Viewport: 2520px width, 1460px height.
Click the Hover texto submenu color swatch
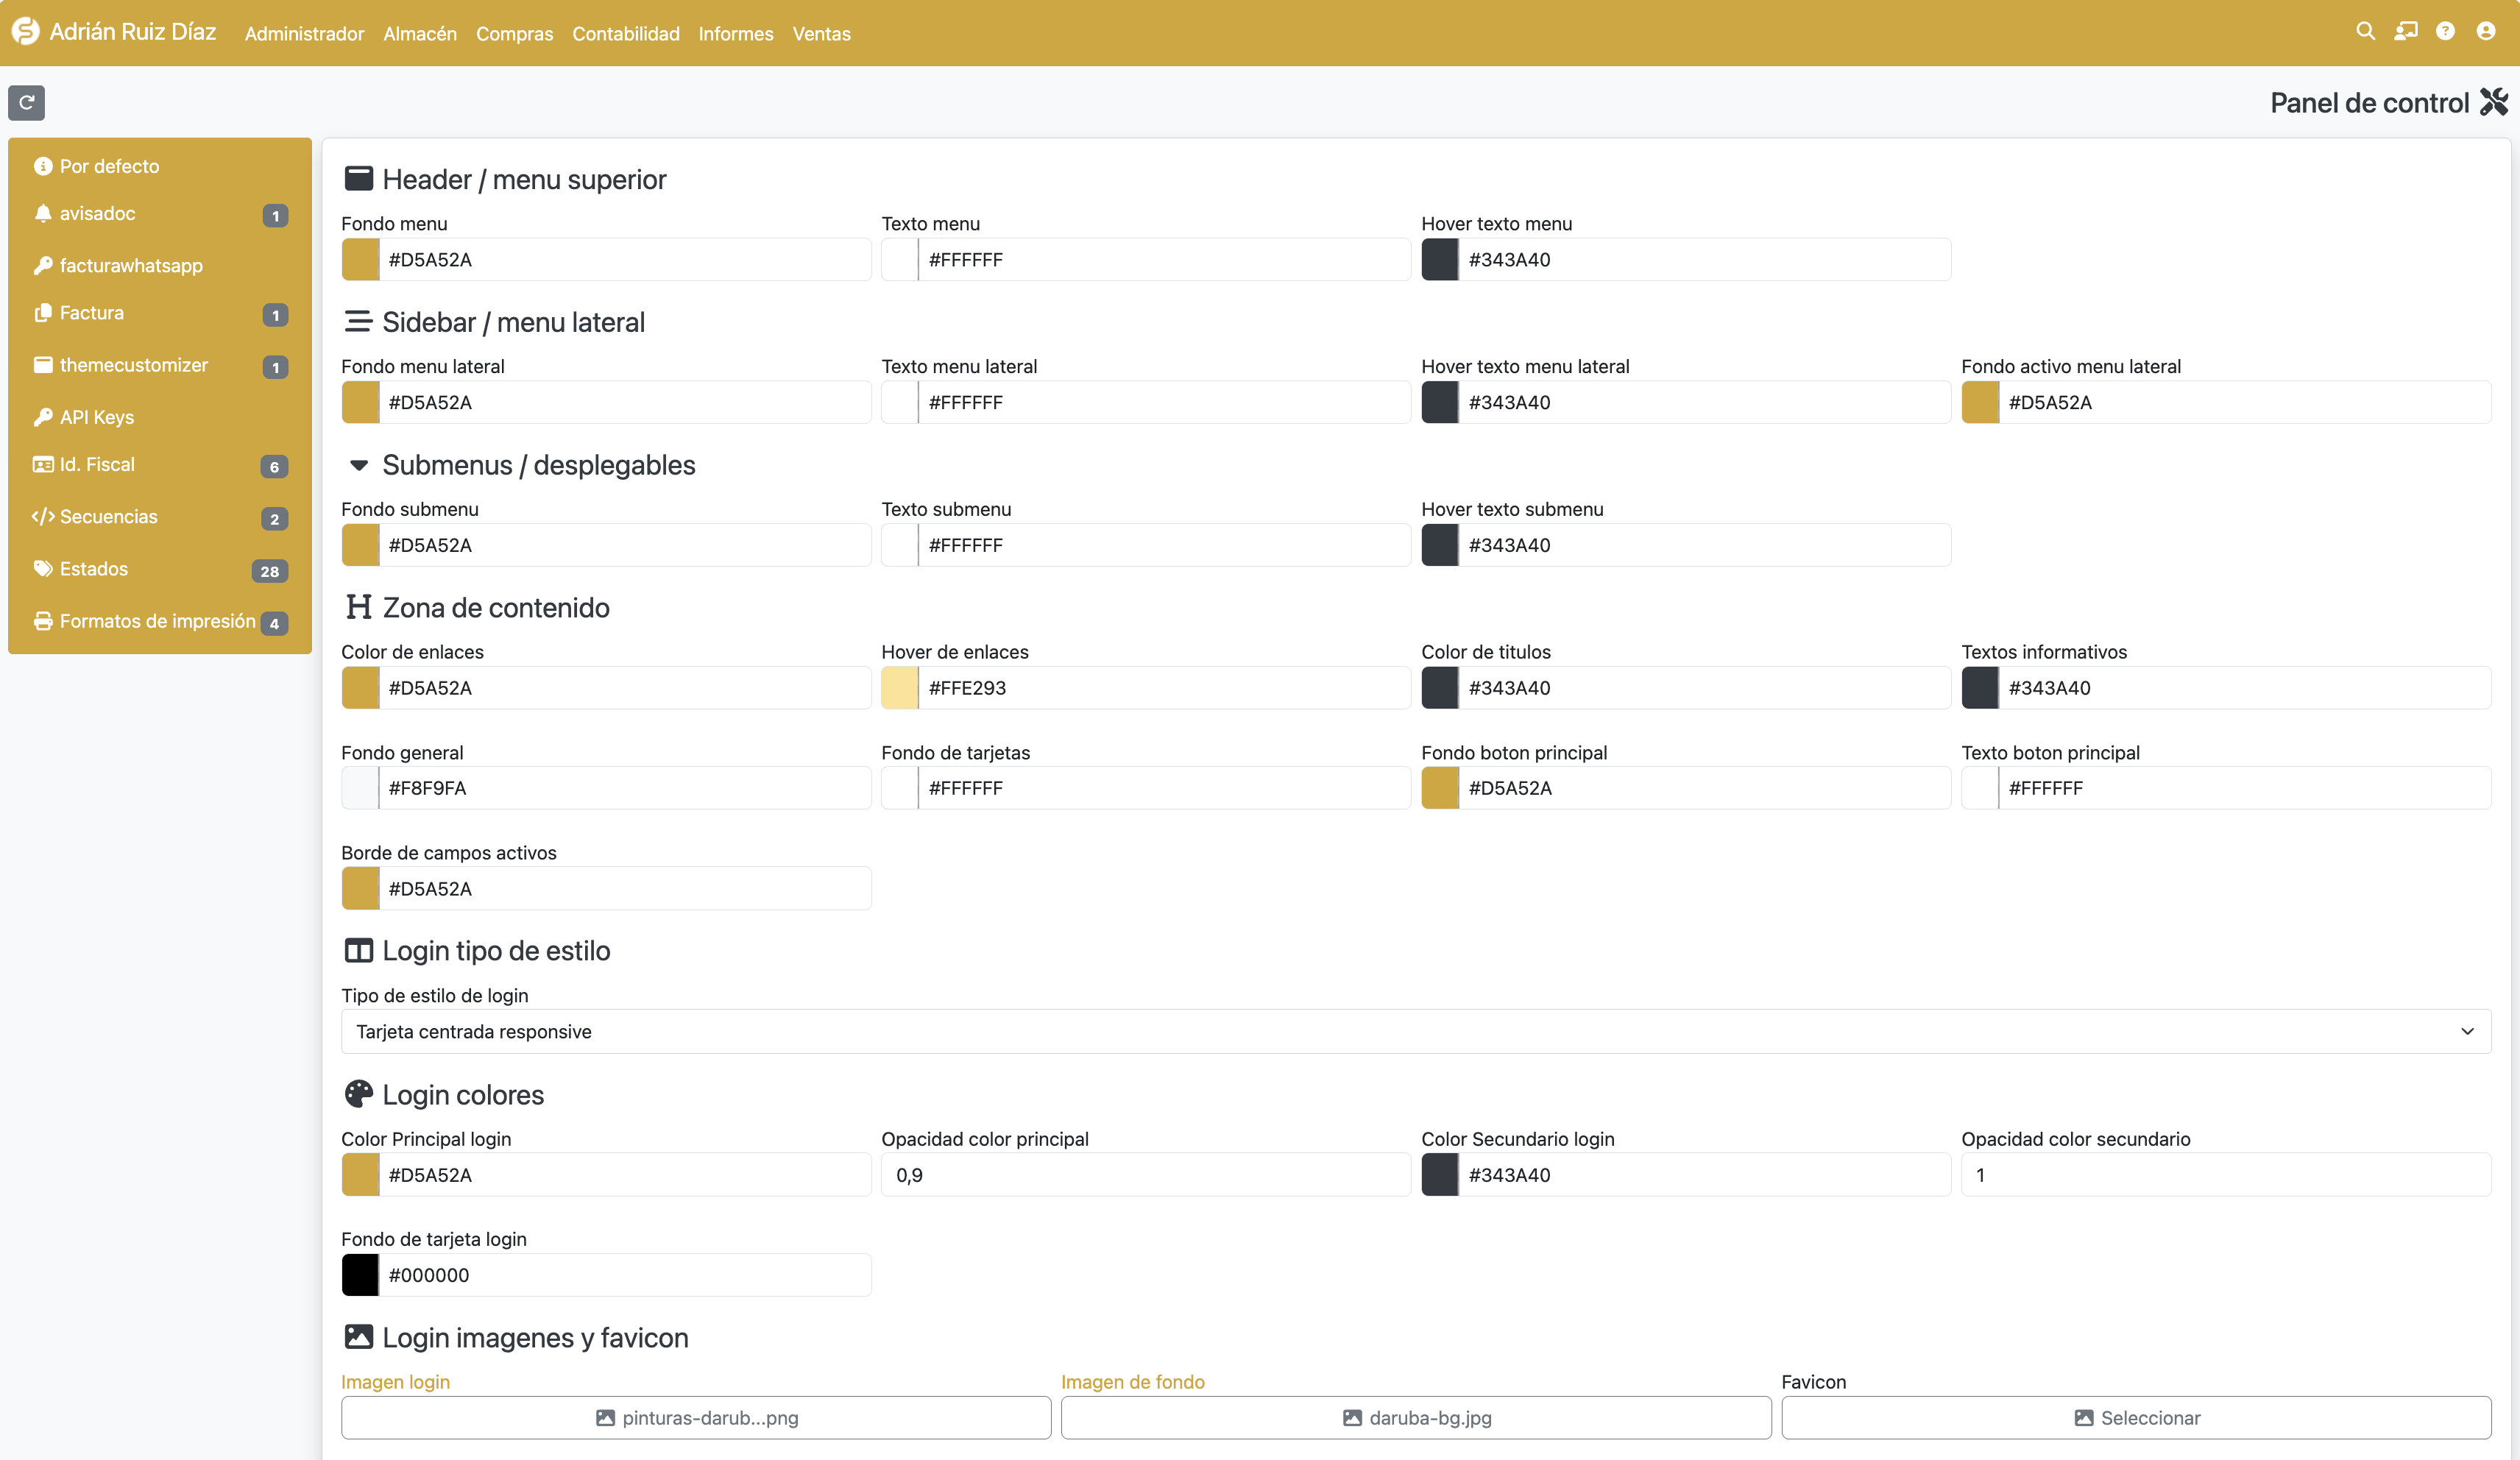[1440, 546]
